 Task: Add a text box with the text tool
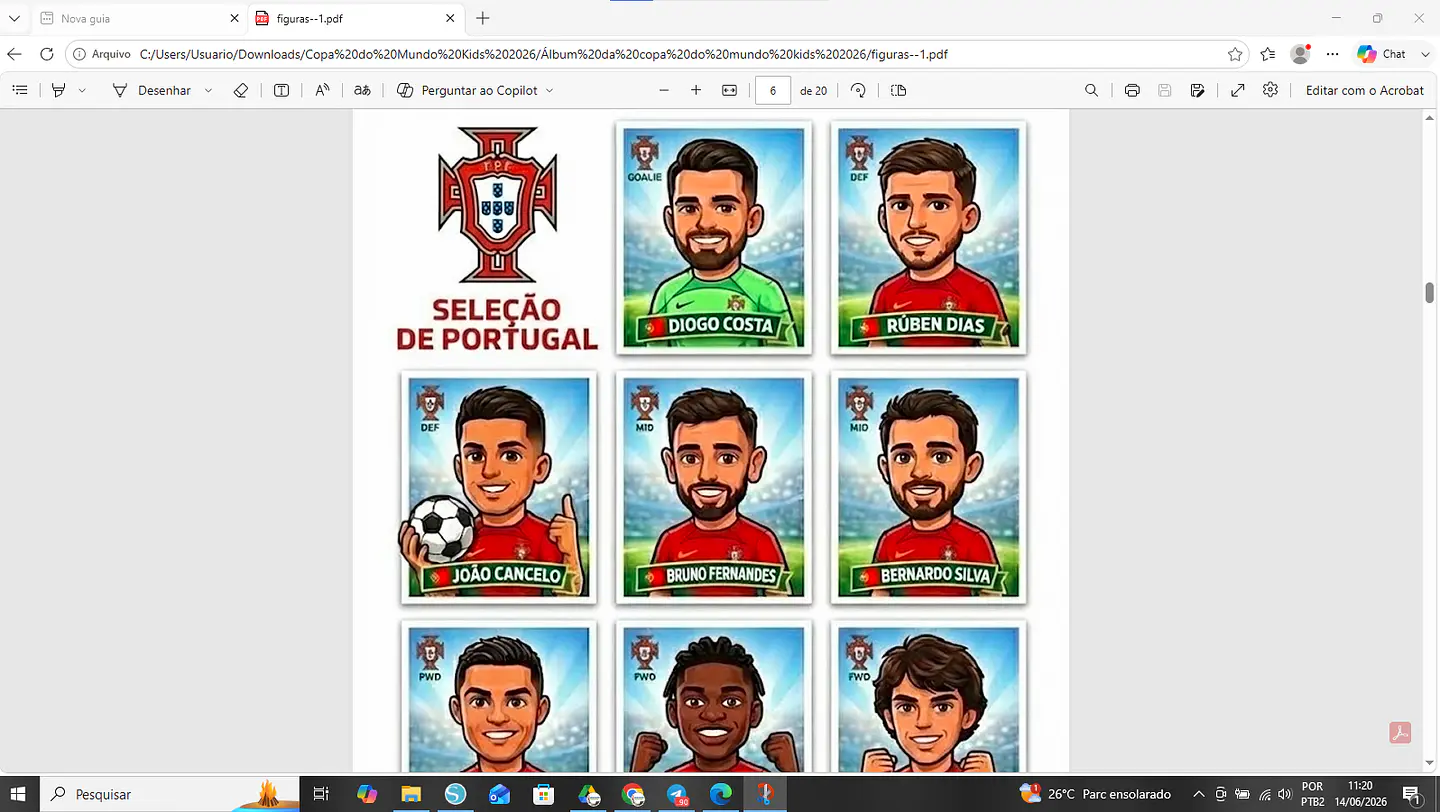282,90
